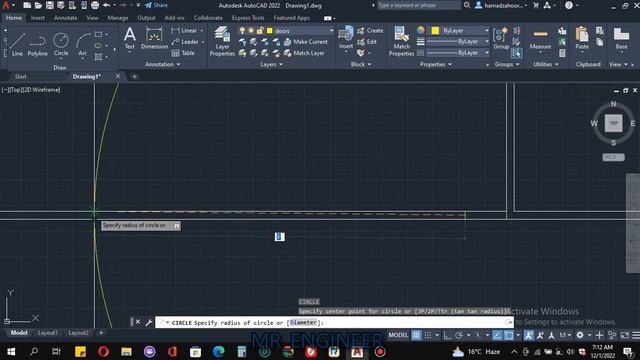This screenshot has height=360, width=640.
Task: Click the Paste clipboard tool
Action: pos(582,38)
